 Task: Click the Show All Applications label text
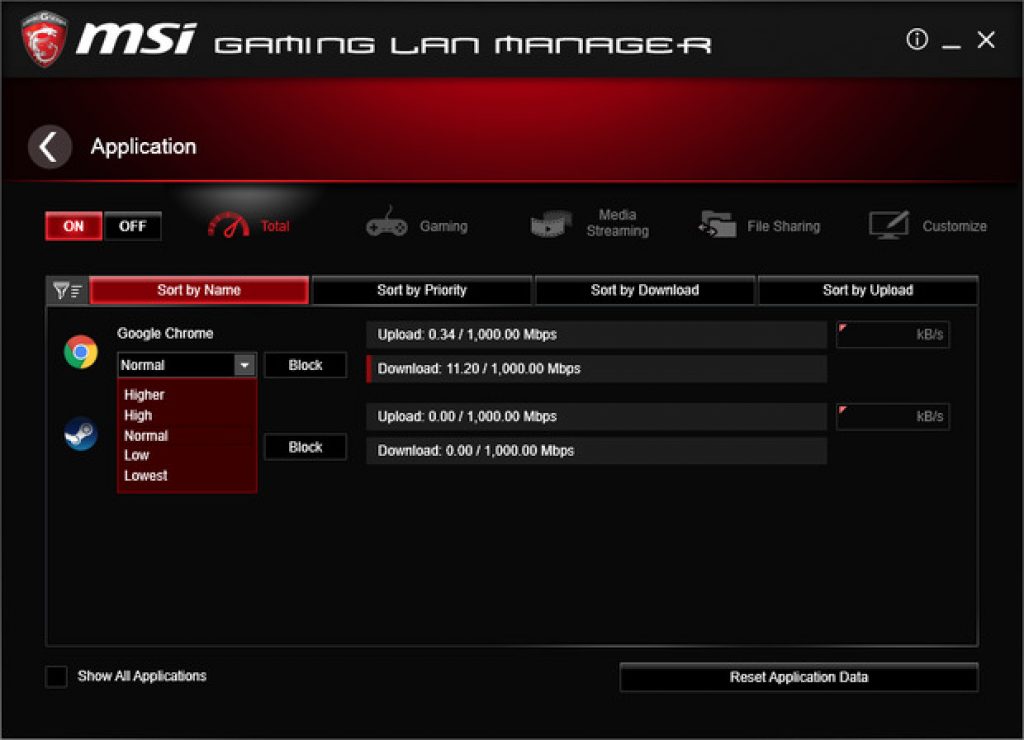point(142,676)
